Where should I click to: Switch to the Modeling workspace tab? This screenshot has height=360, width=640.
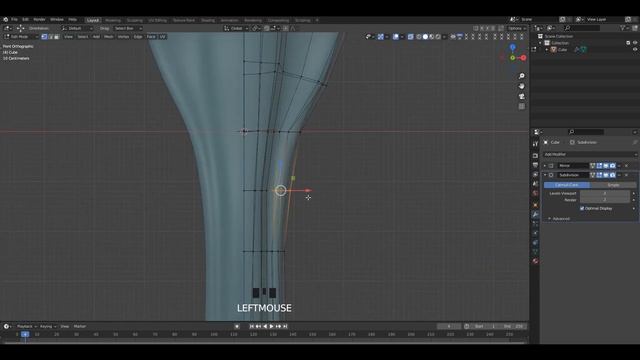113,20
